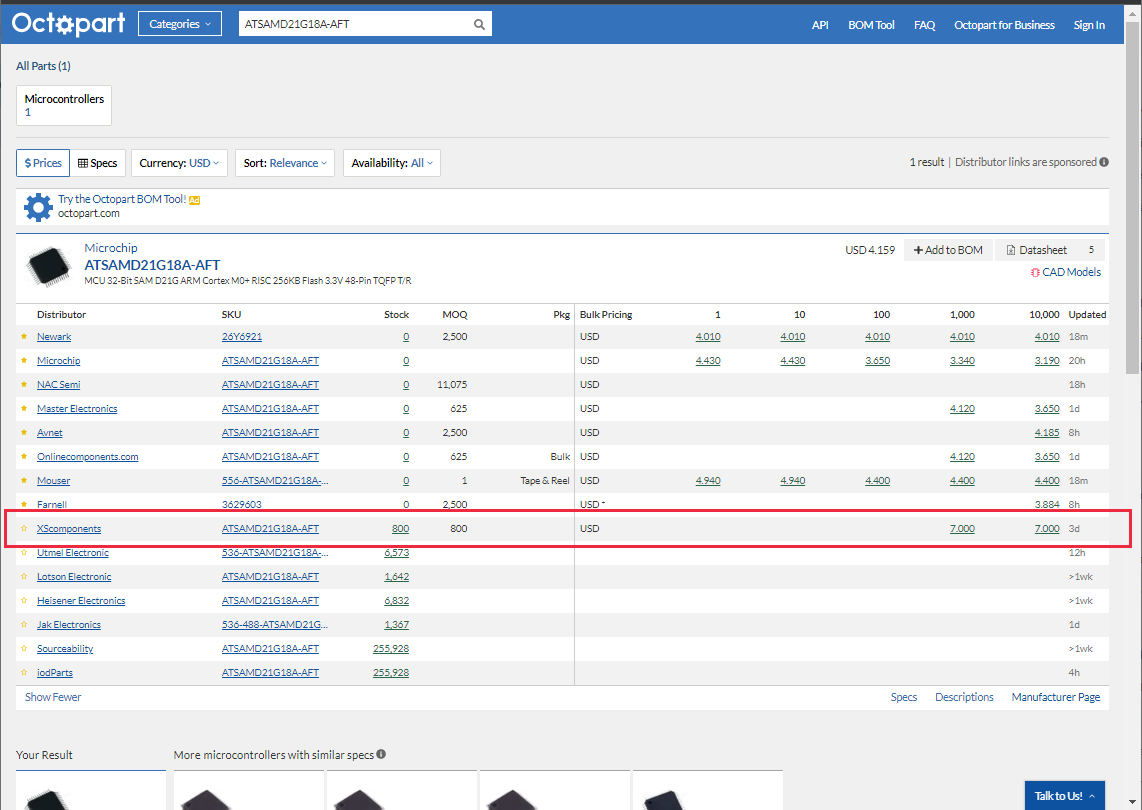Image resolution: width=1142 pixels, height=810 pixels.
Task: Toggle star next to Mouser
Action: point(24,481)
